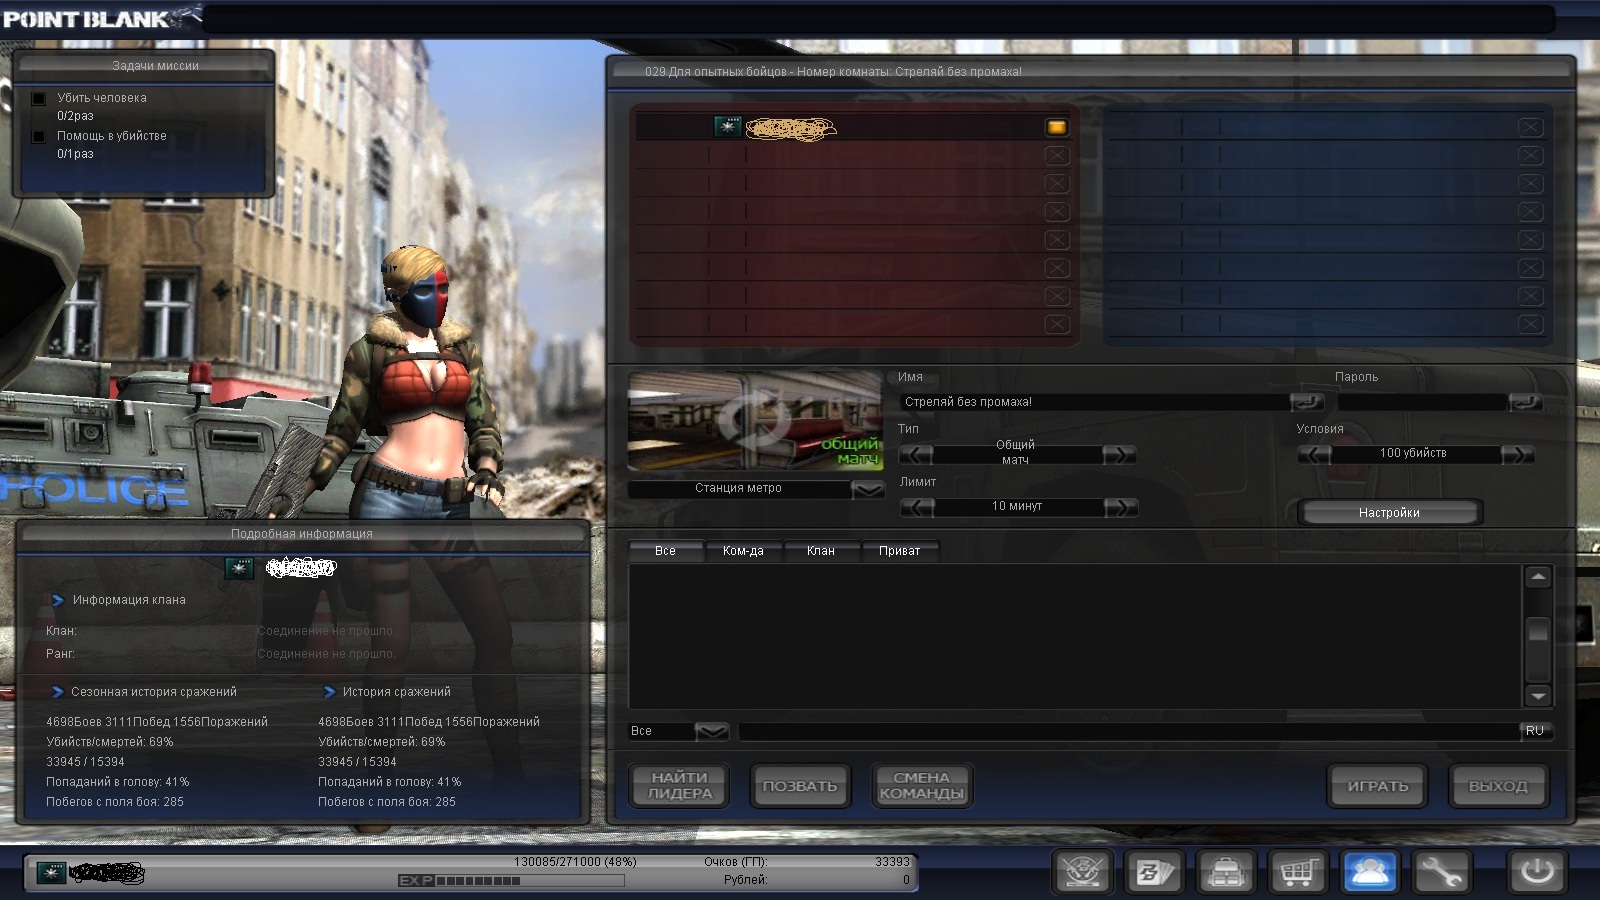Click the Настройки button
The width and height of the screenshot is (1600, 900).
(1389, 512)
